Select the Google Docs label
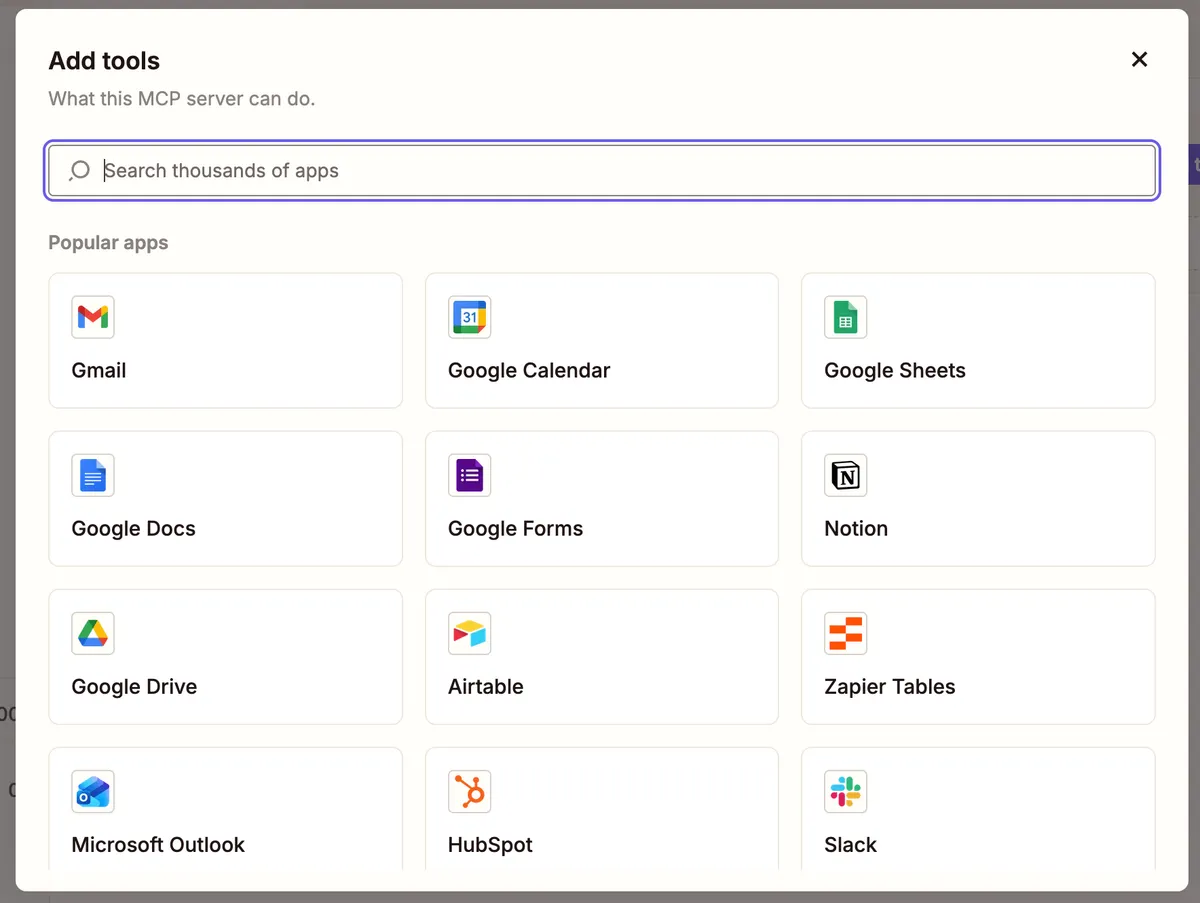The height and width of the screenshot is (903, 1200). [134, 528]
